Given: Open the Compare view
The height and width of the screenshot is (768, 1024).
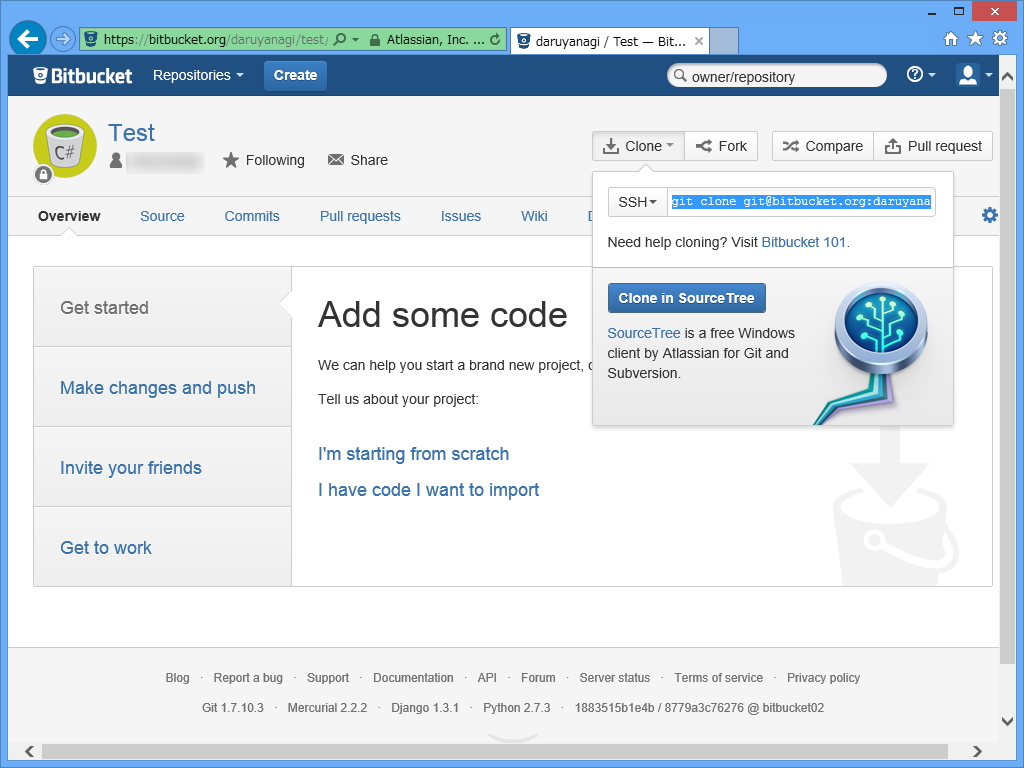Looking at the screenshot, I should point(822,145).
